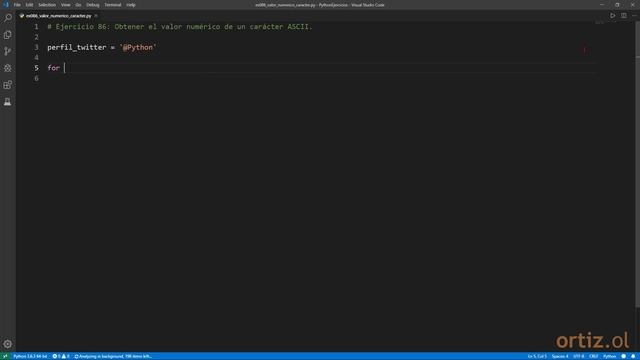Close the open editor tab
The height and width of the screenshot is (360, 640).
pos(96,16)
